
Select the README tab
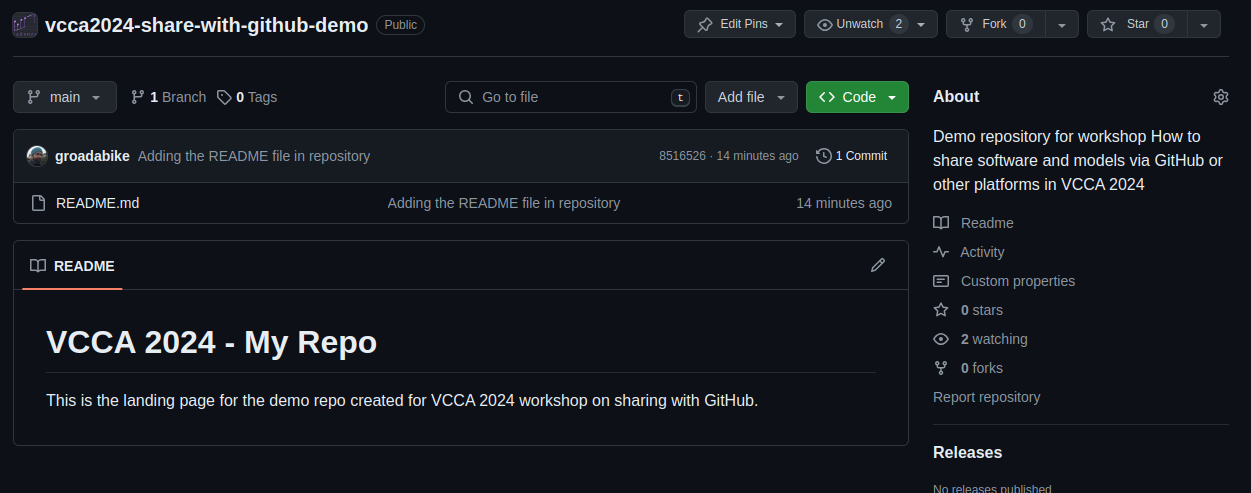click(72, 266)
